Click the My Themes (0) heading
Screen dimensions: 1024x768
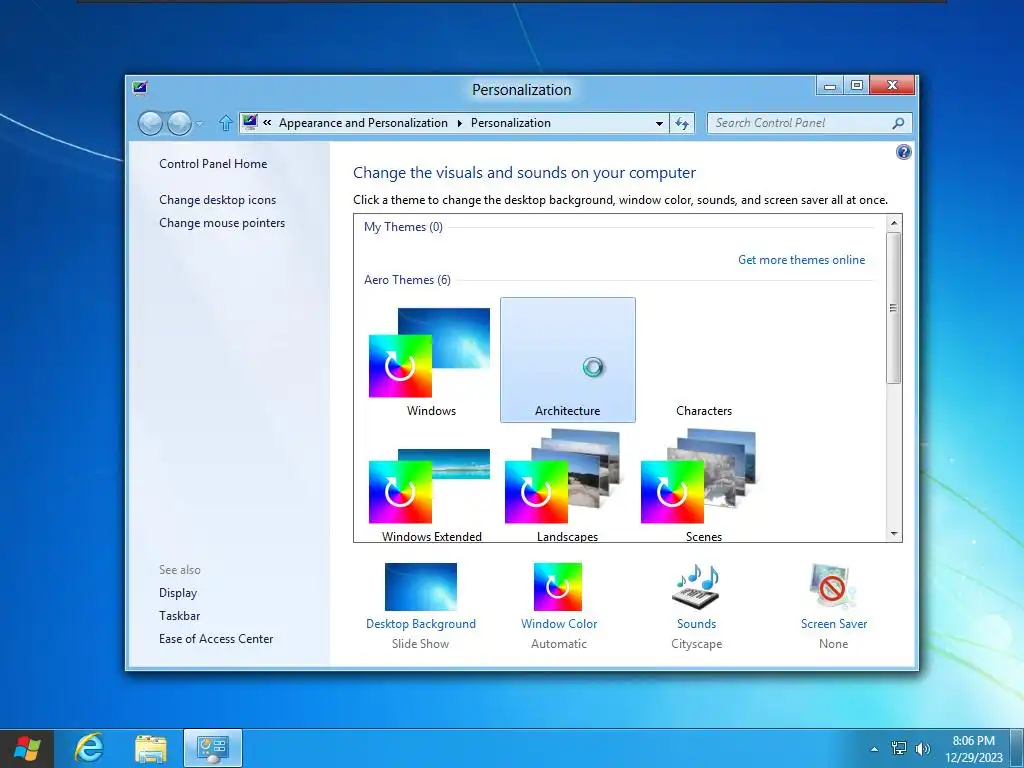[403, 227]
